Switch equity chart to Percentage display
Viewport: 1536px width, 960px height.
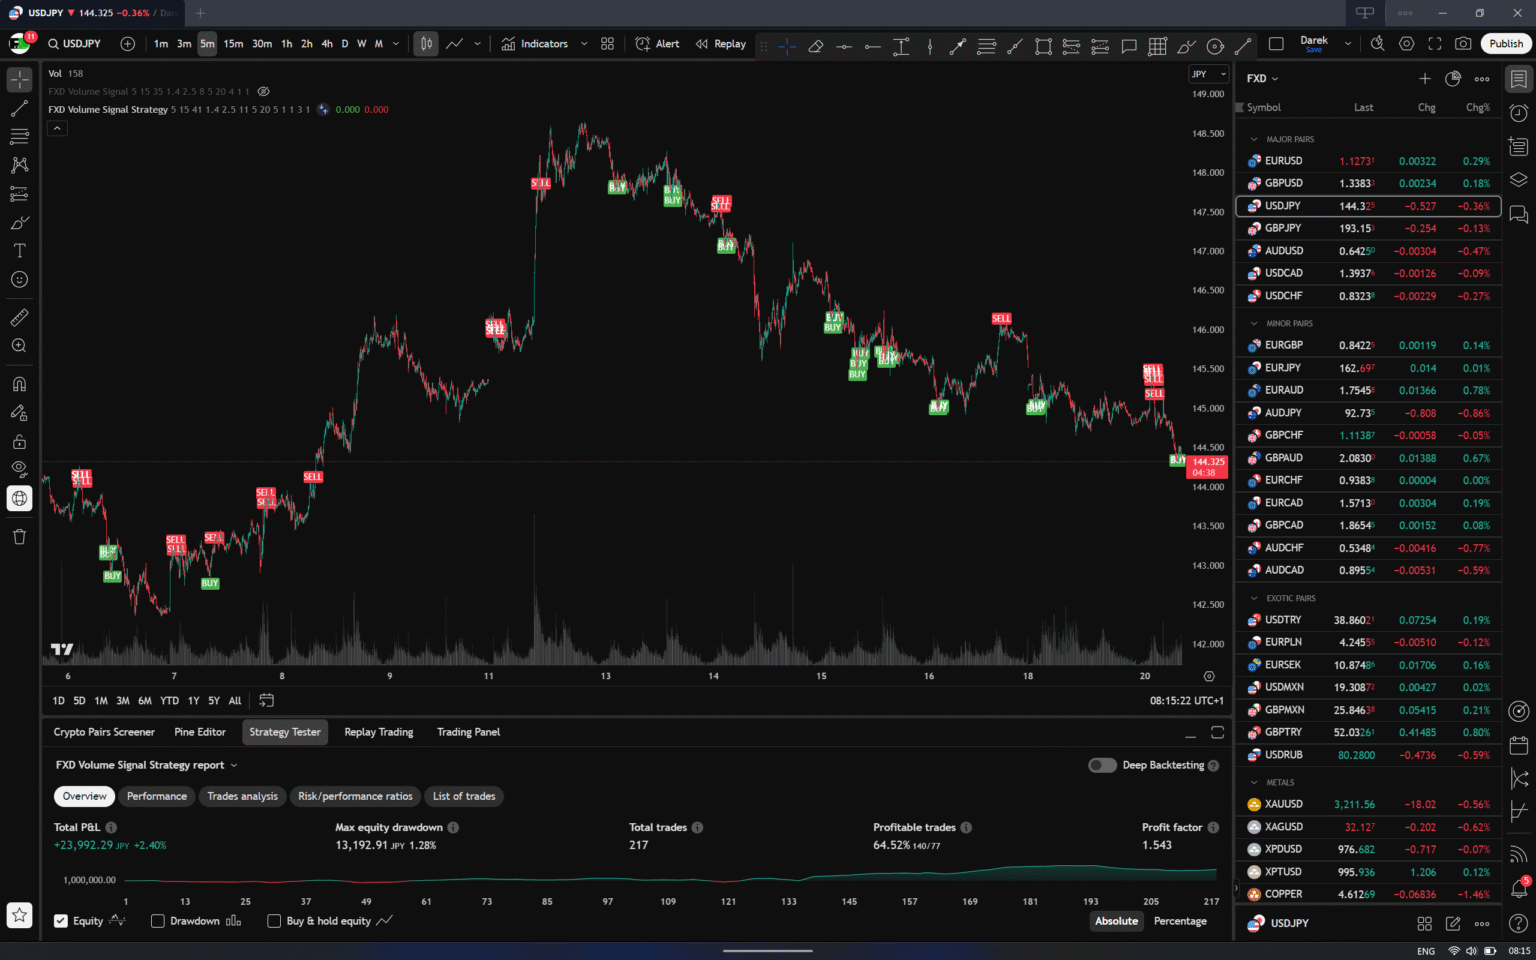pos(1180,921)
